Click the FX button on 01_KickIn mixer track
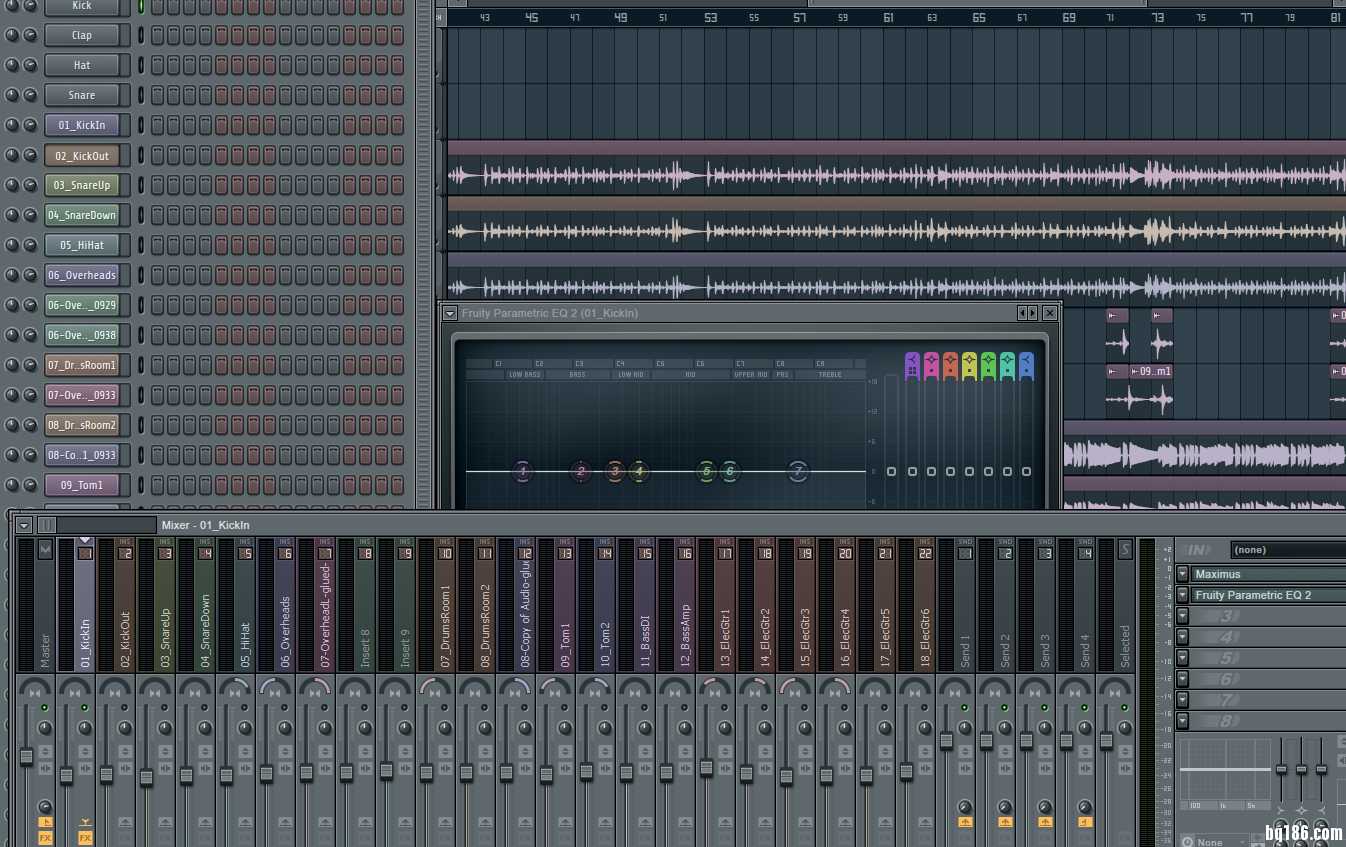The image size is (1346, 847). [85, 837]
